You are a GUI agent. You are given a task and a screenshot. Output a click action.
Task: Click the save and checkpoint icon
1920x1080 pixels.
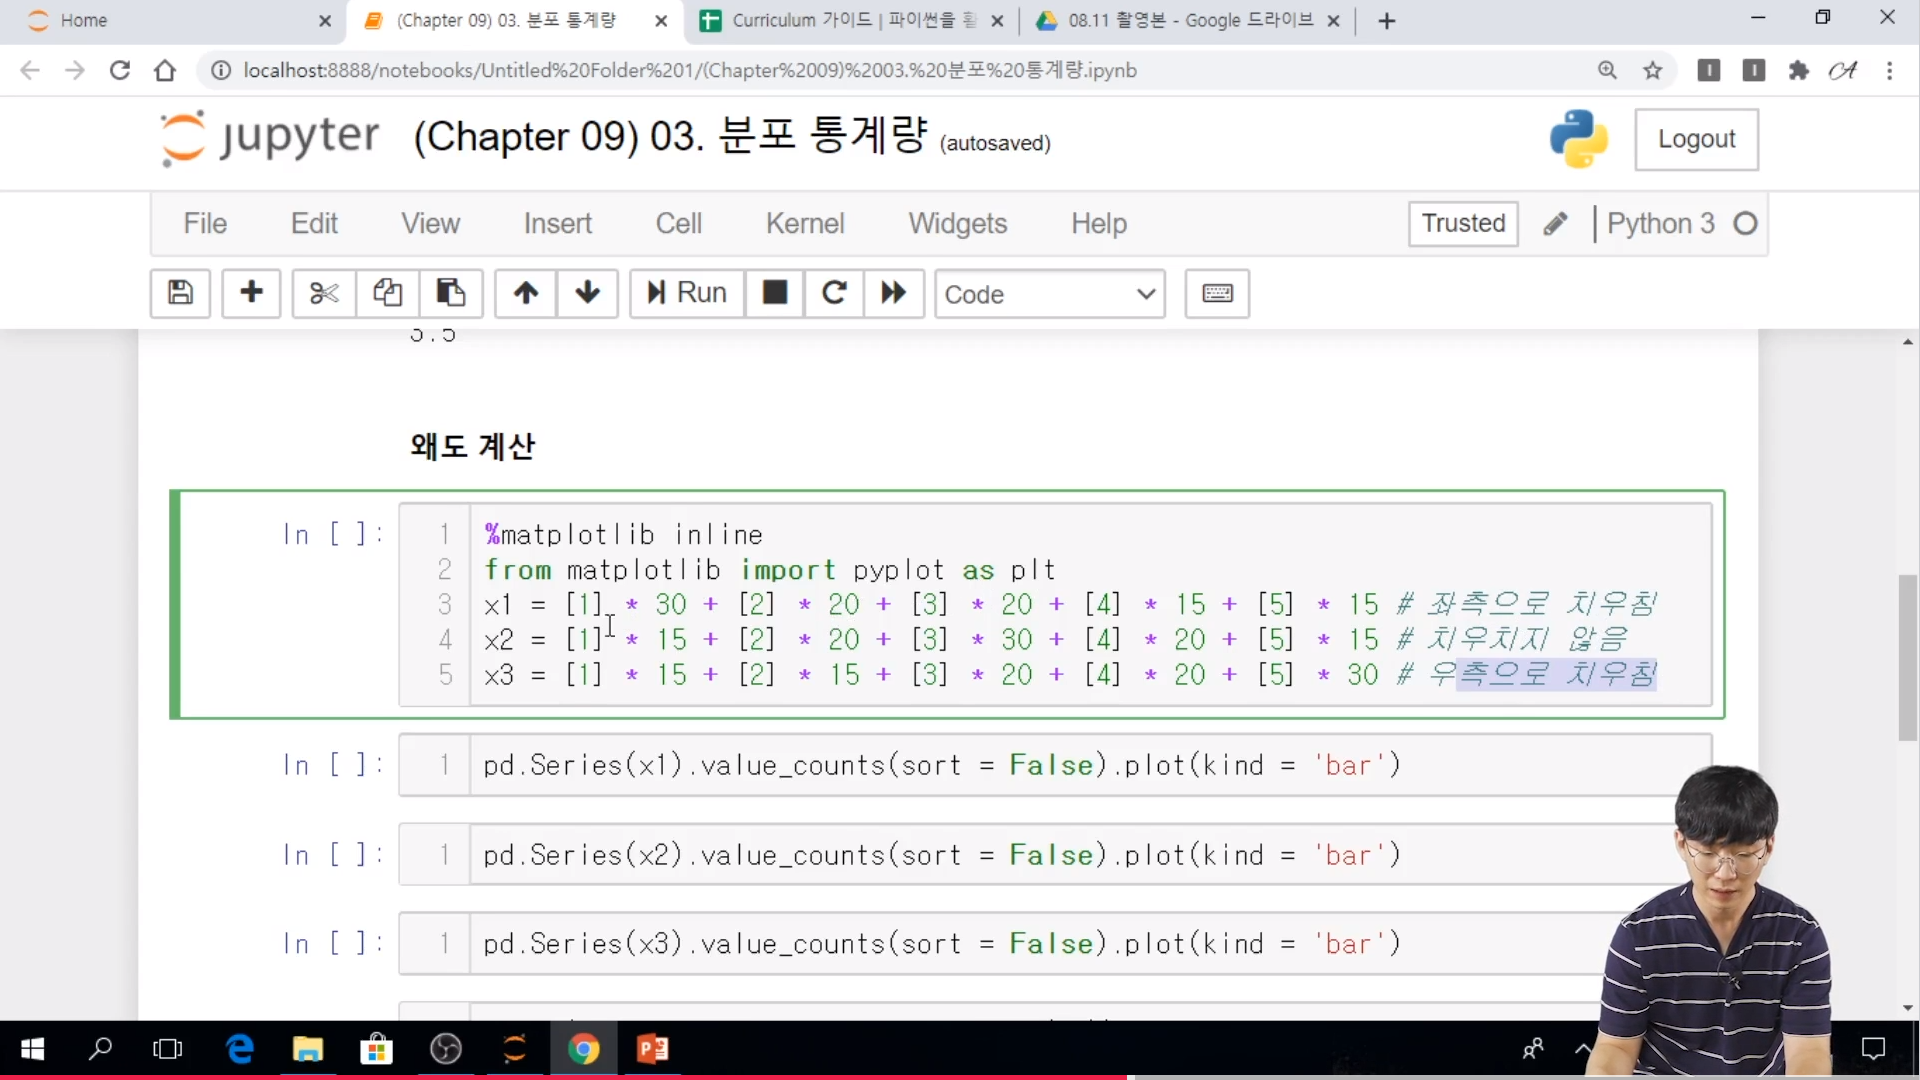(x=180, y=293)
